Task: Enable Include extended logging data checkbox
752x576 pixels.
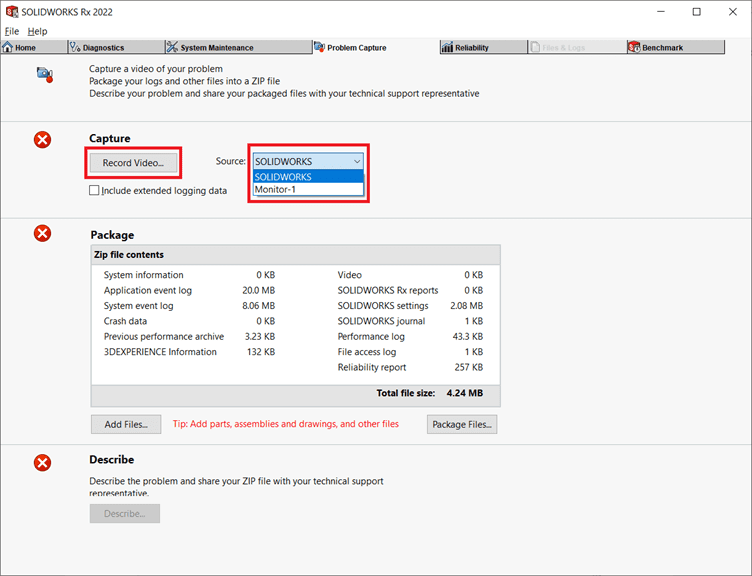Action: [x=94, y=190]
